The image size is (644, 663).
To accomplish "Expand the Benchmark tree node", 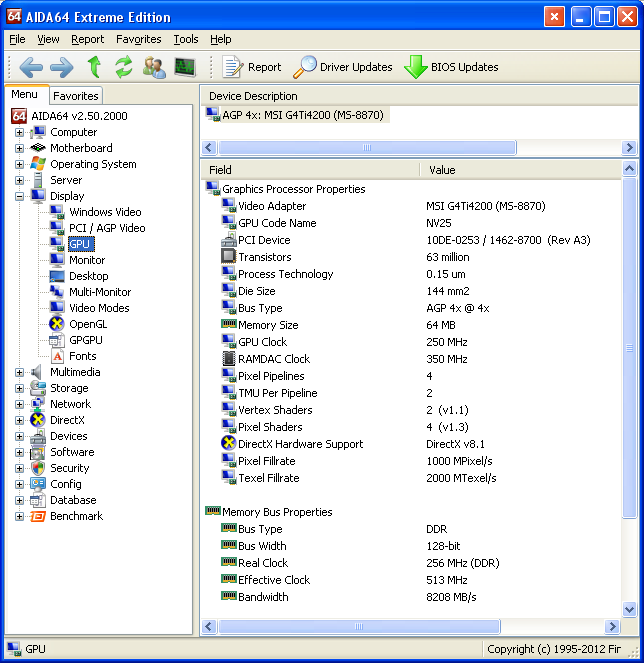I will coord(19,516).
